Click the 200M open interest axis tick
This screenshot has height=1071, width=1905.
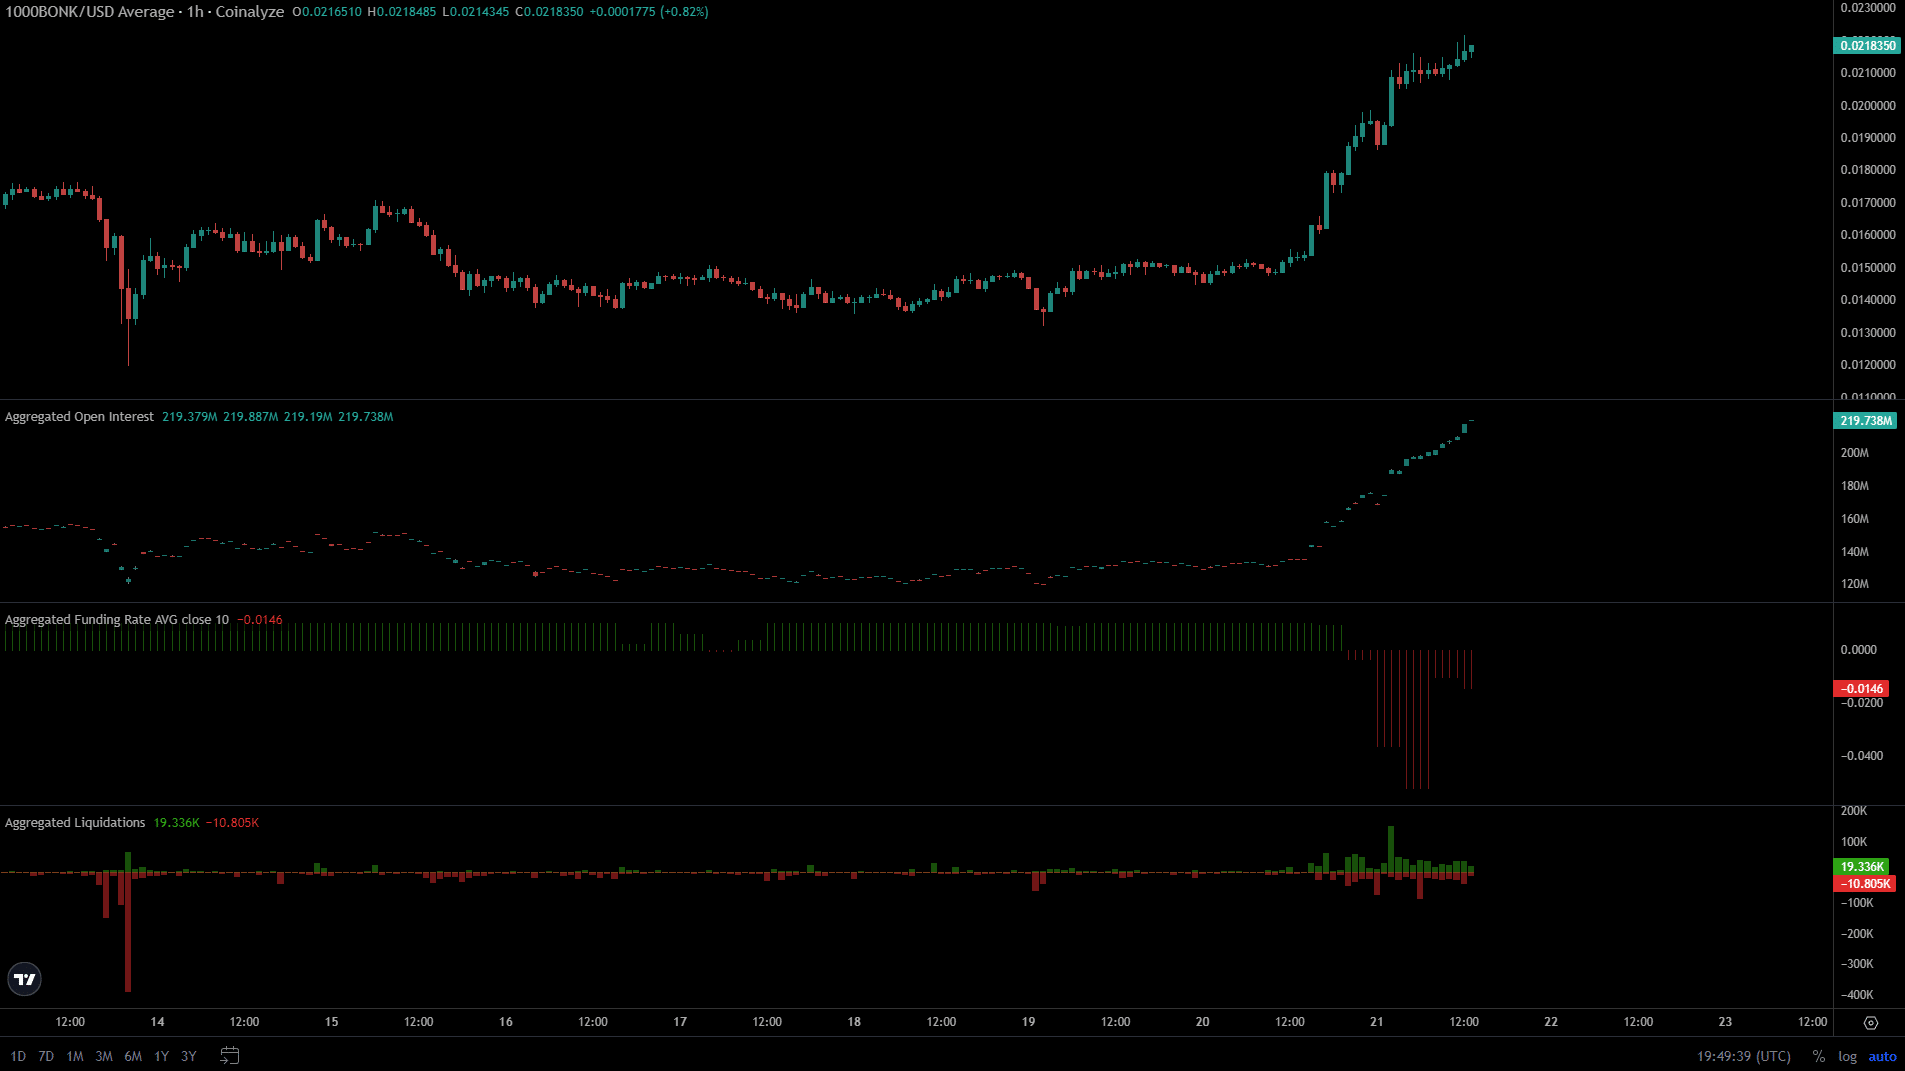pyautogui.click(x=1855, y=453)
